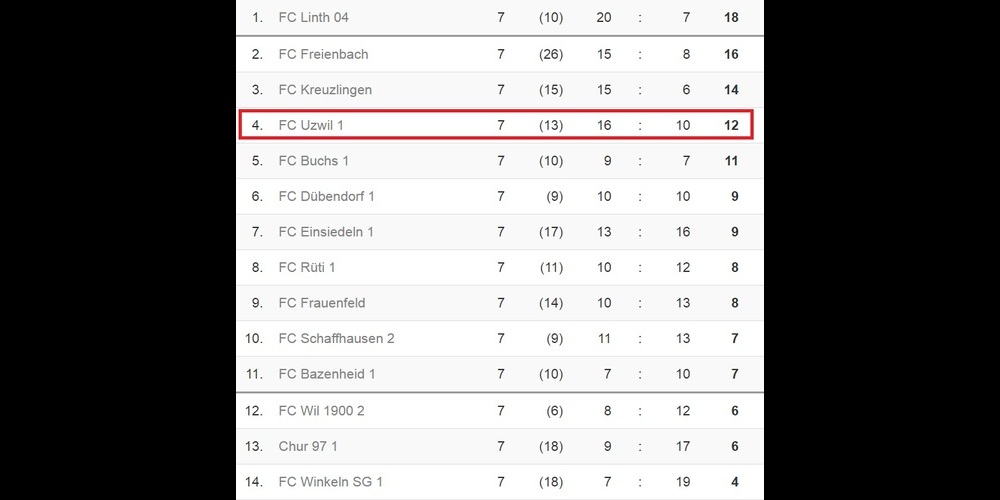
Task: Open FC Dübendorf 1 team page
Action: coord(326,197)
